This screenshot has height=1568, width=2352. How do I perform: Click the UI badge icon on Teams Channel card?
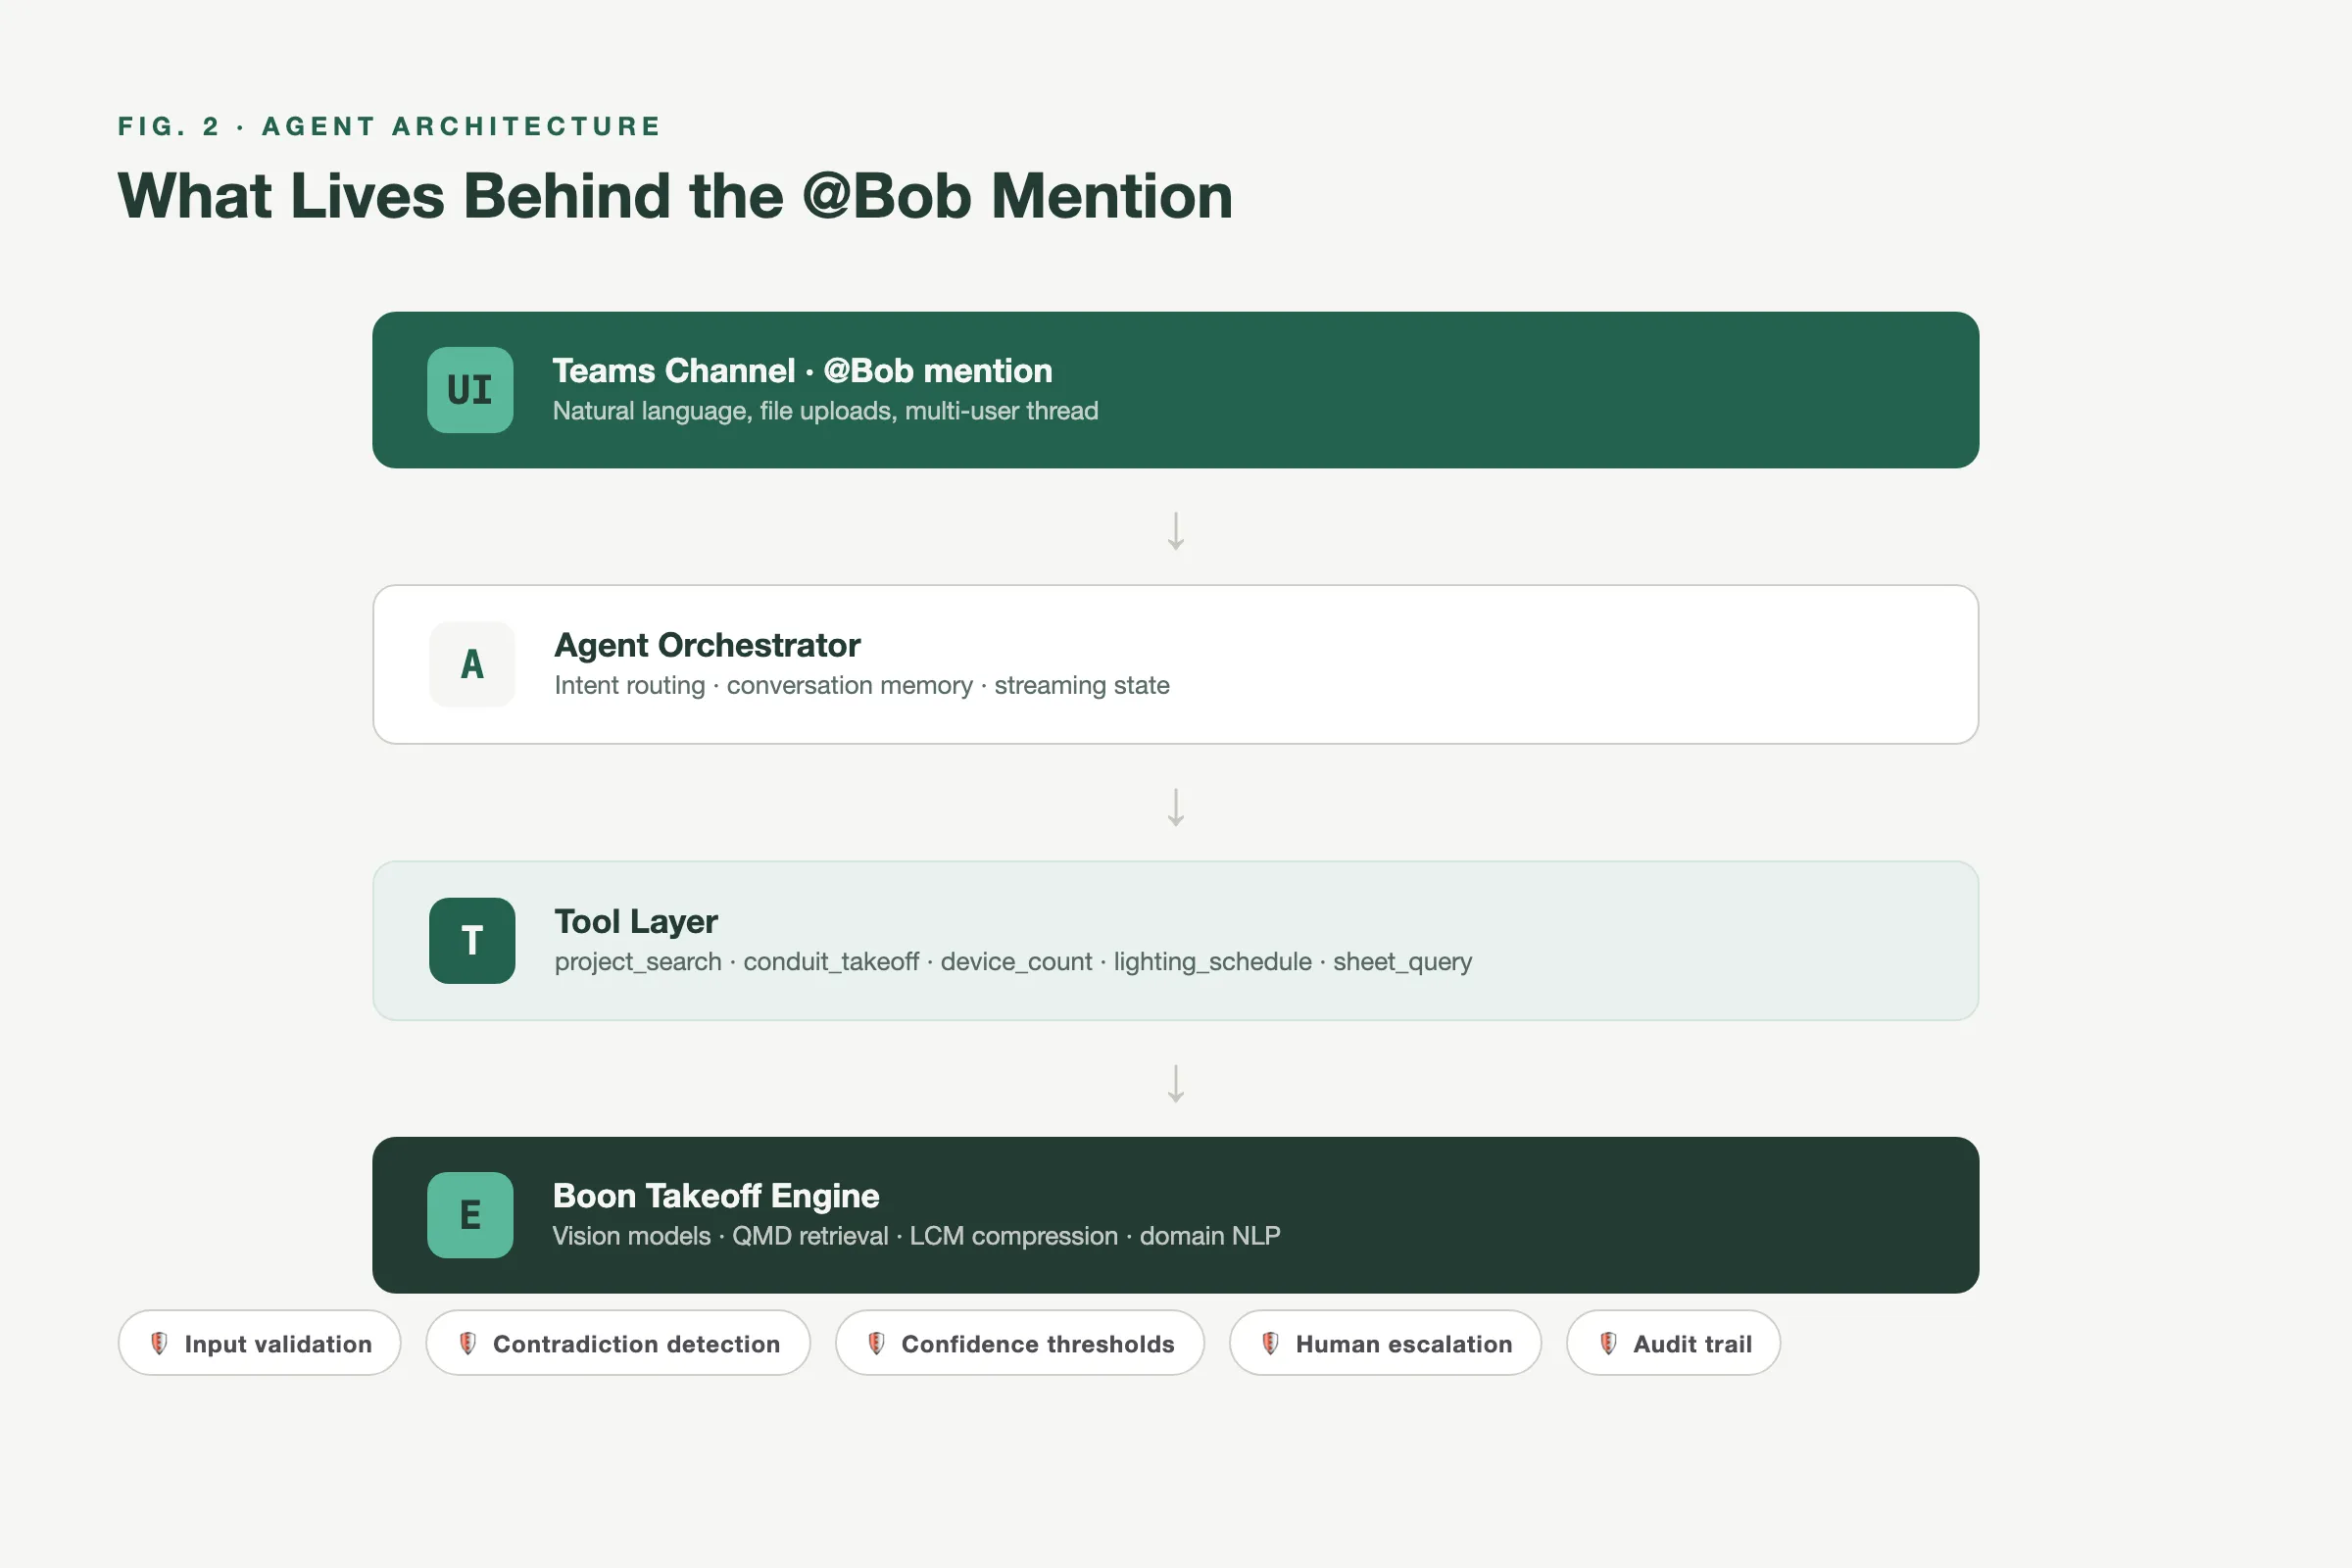(470, 390)
